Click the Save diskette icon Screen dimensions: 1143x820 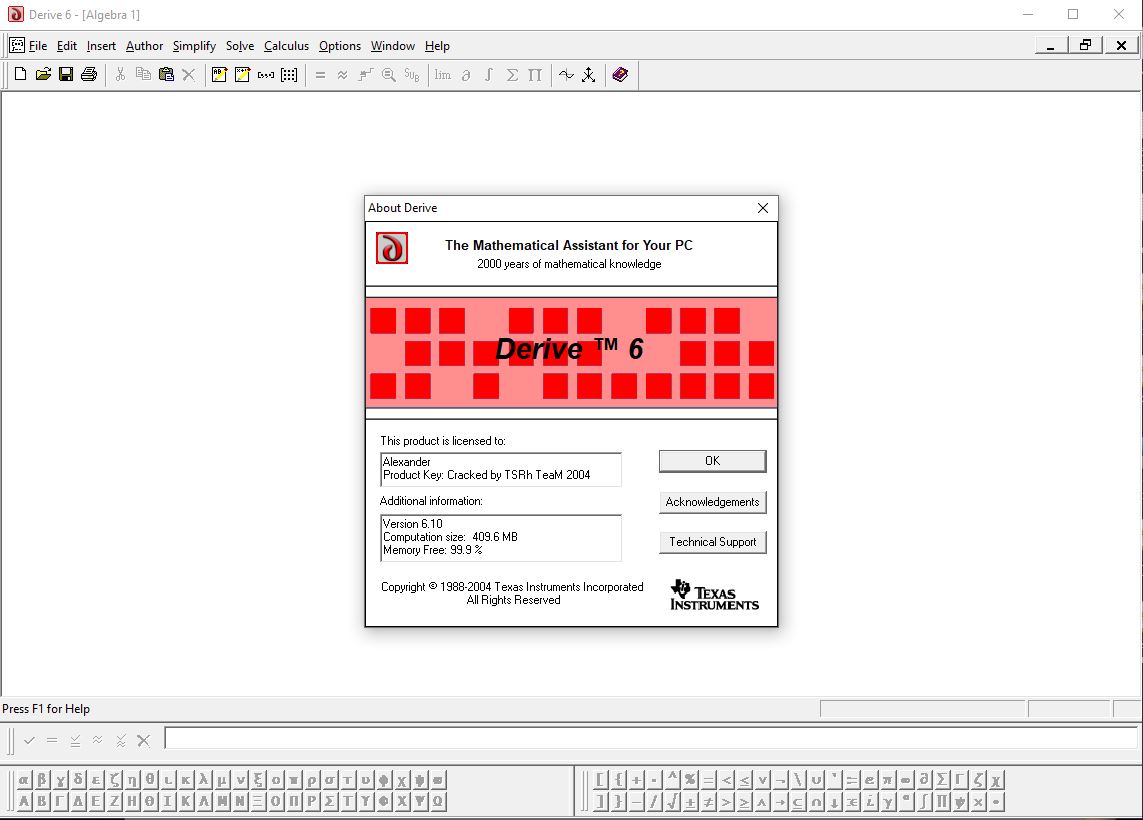[x=66, y=75]
